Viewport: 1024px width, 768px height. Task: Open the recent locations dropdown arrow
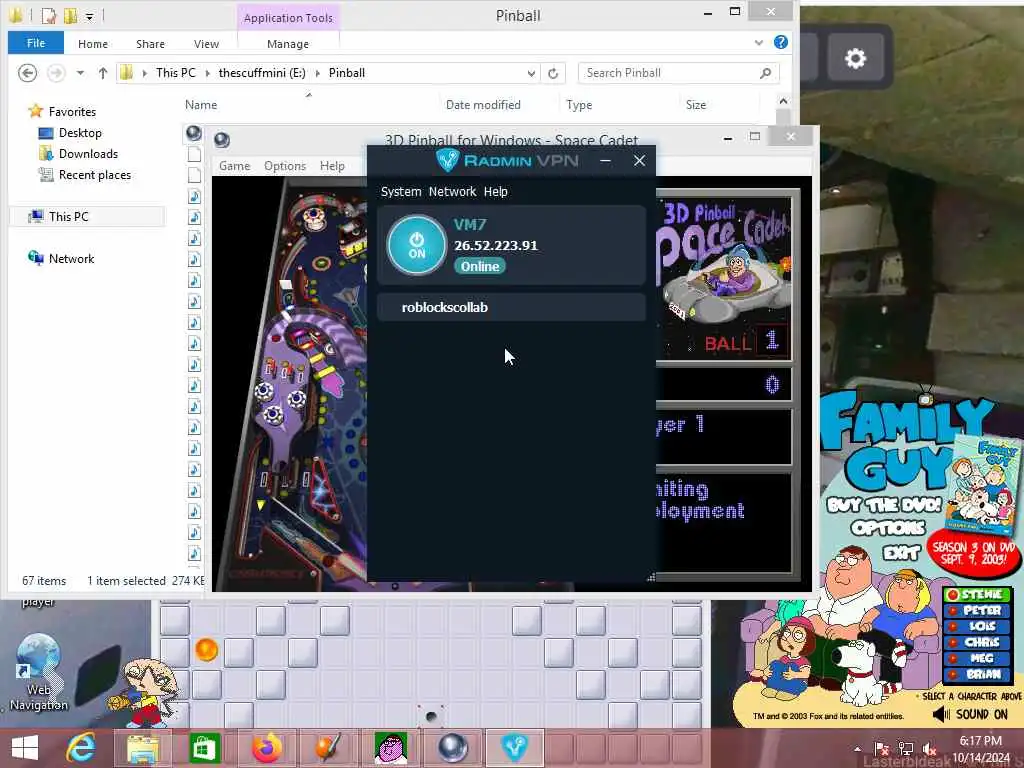coord(80,72)
